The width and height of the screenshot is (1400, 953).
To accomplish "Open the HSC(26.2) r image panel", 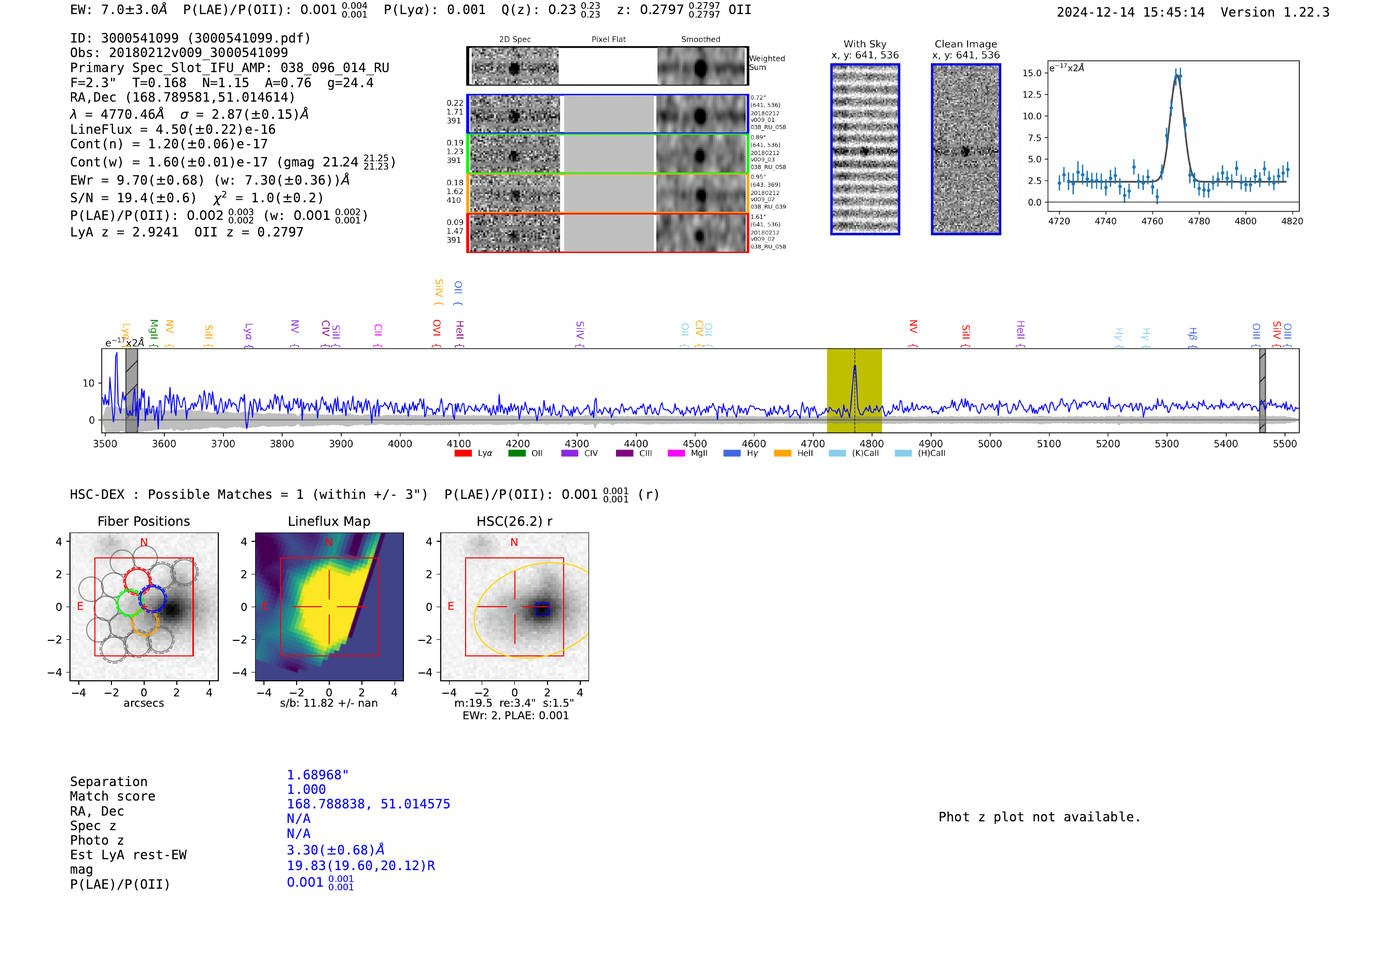I will 514,607.
